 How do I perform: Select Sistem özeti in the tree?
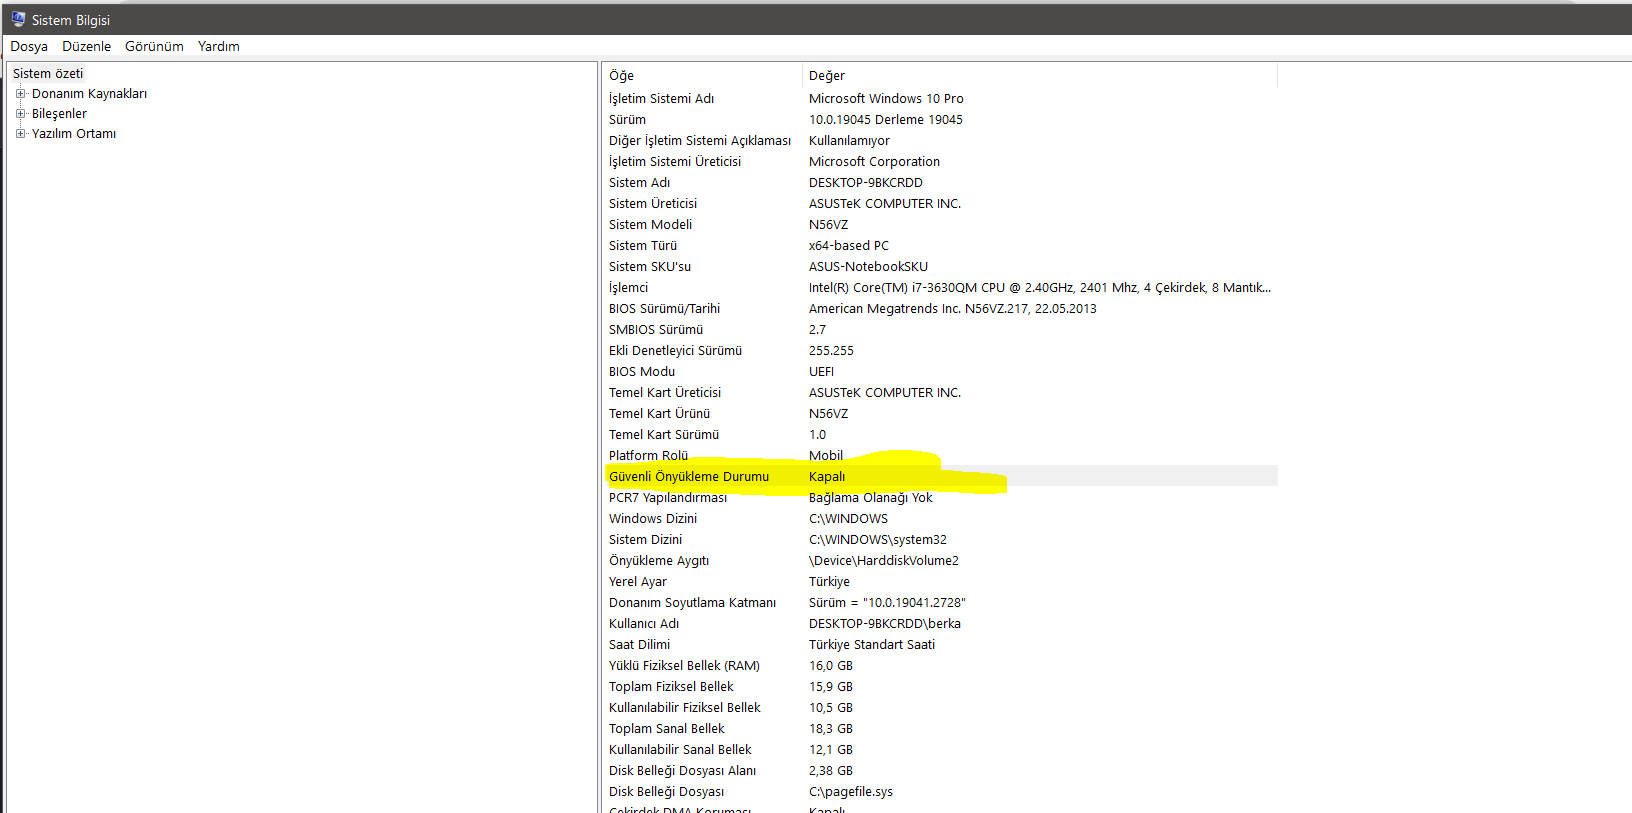tap(48, 73)
